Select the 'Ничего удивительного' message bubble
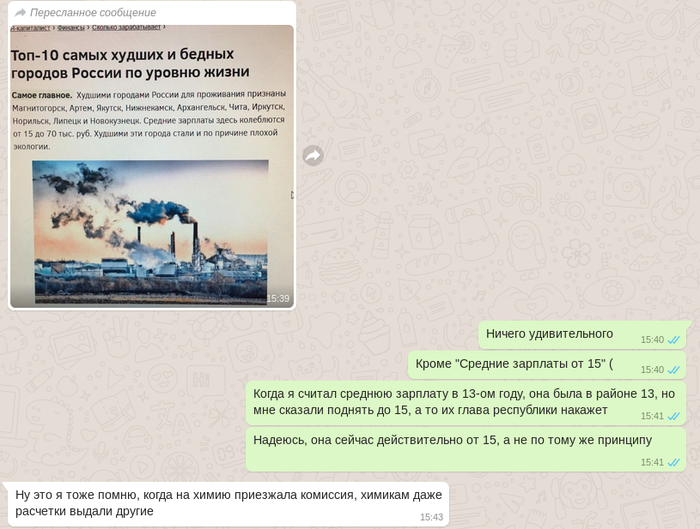 coord(550,334)
